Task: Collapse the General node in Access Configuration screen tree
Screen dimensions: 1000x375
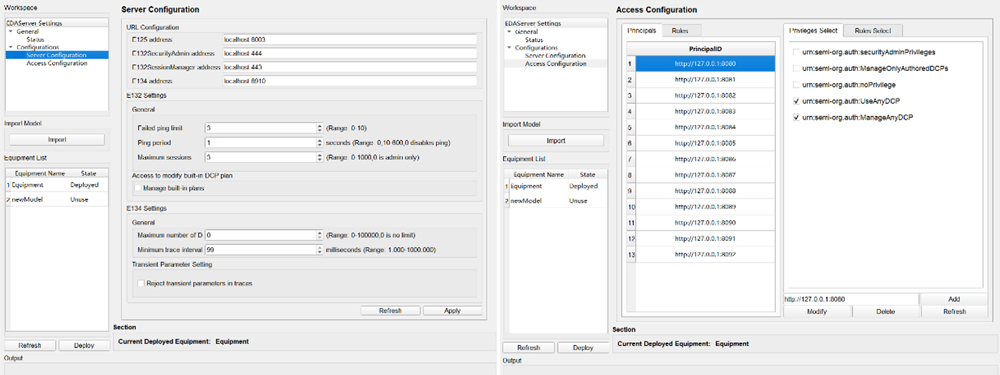Action: (509, 31)
